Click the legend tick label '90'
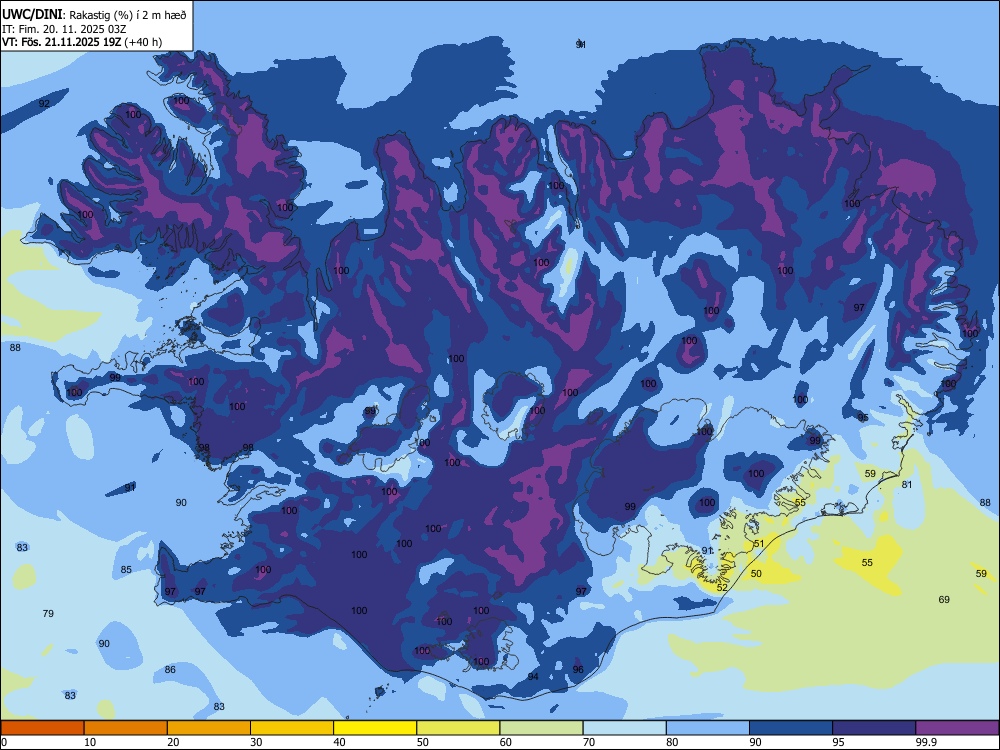1000x750 pixels. point(756,742)
